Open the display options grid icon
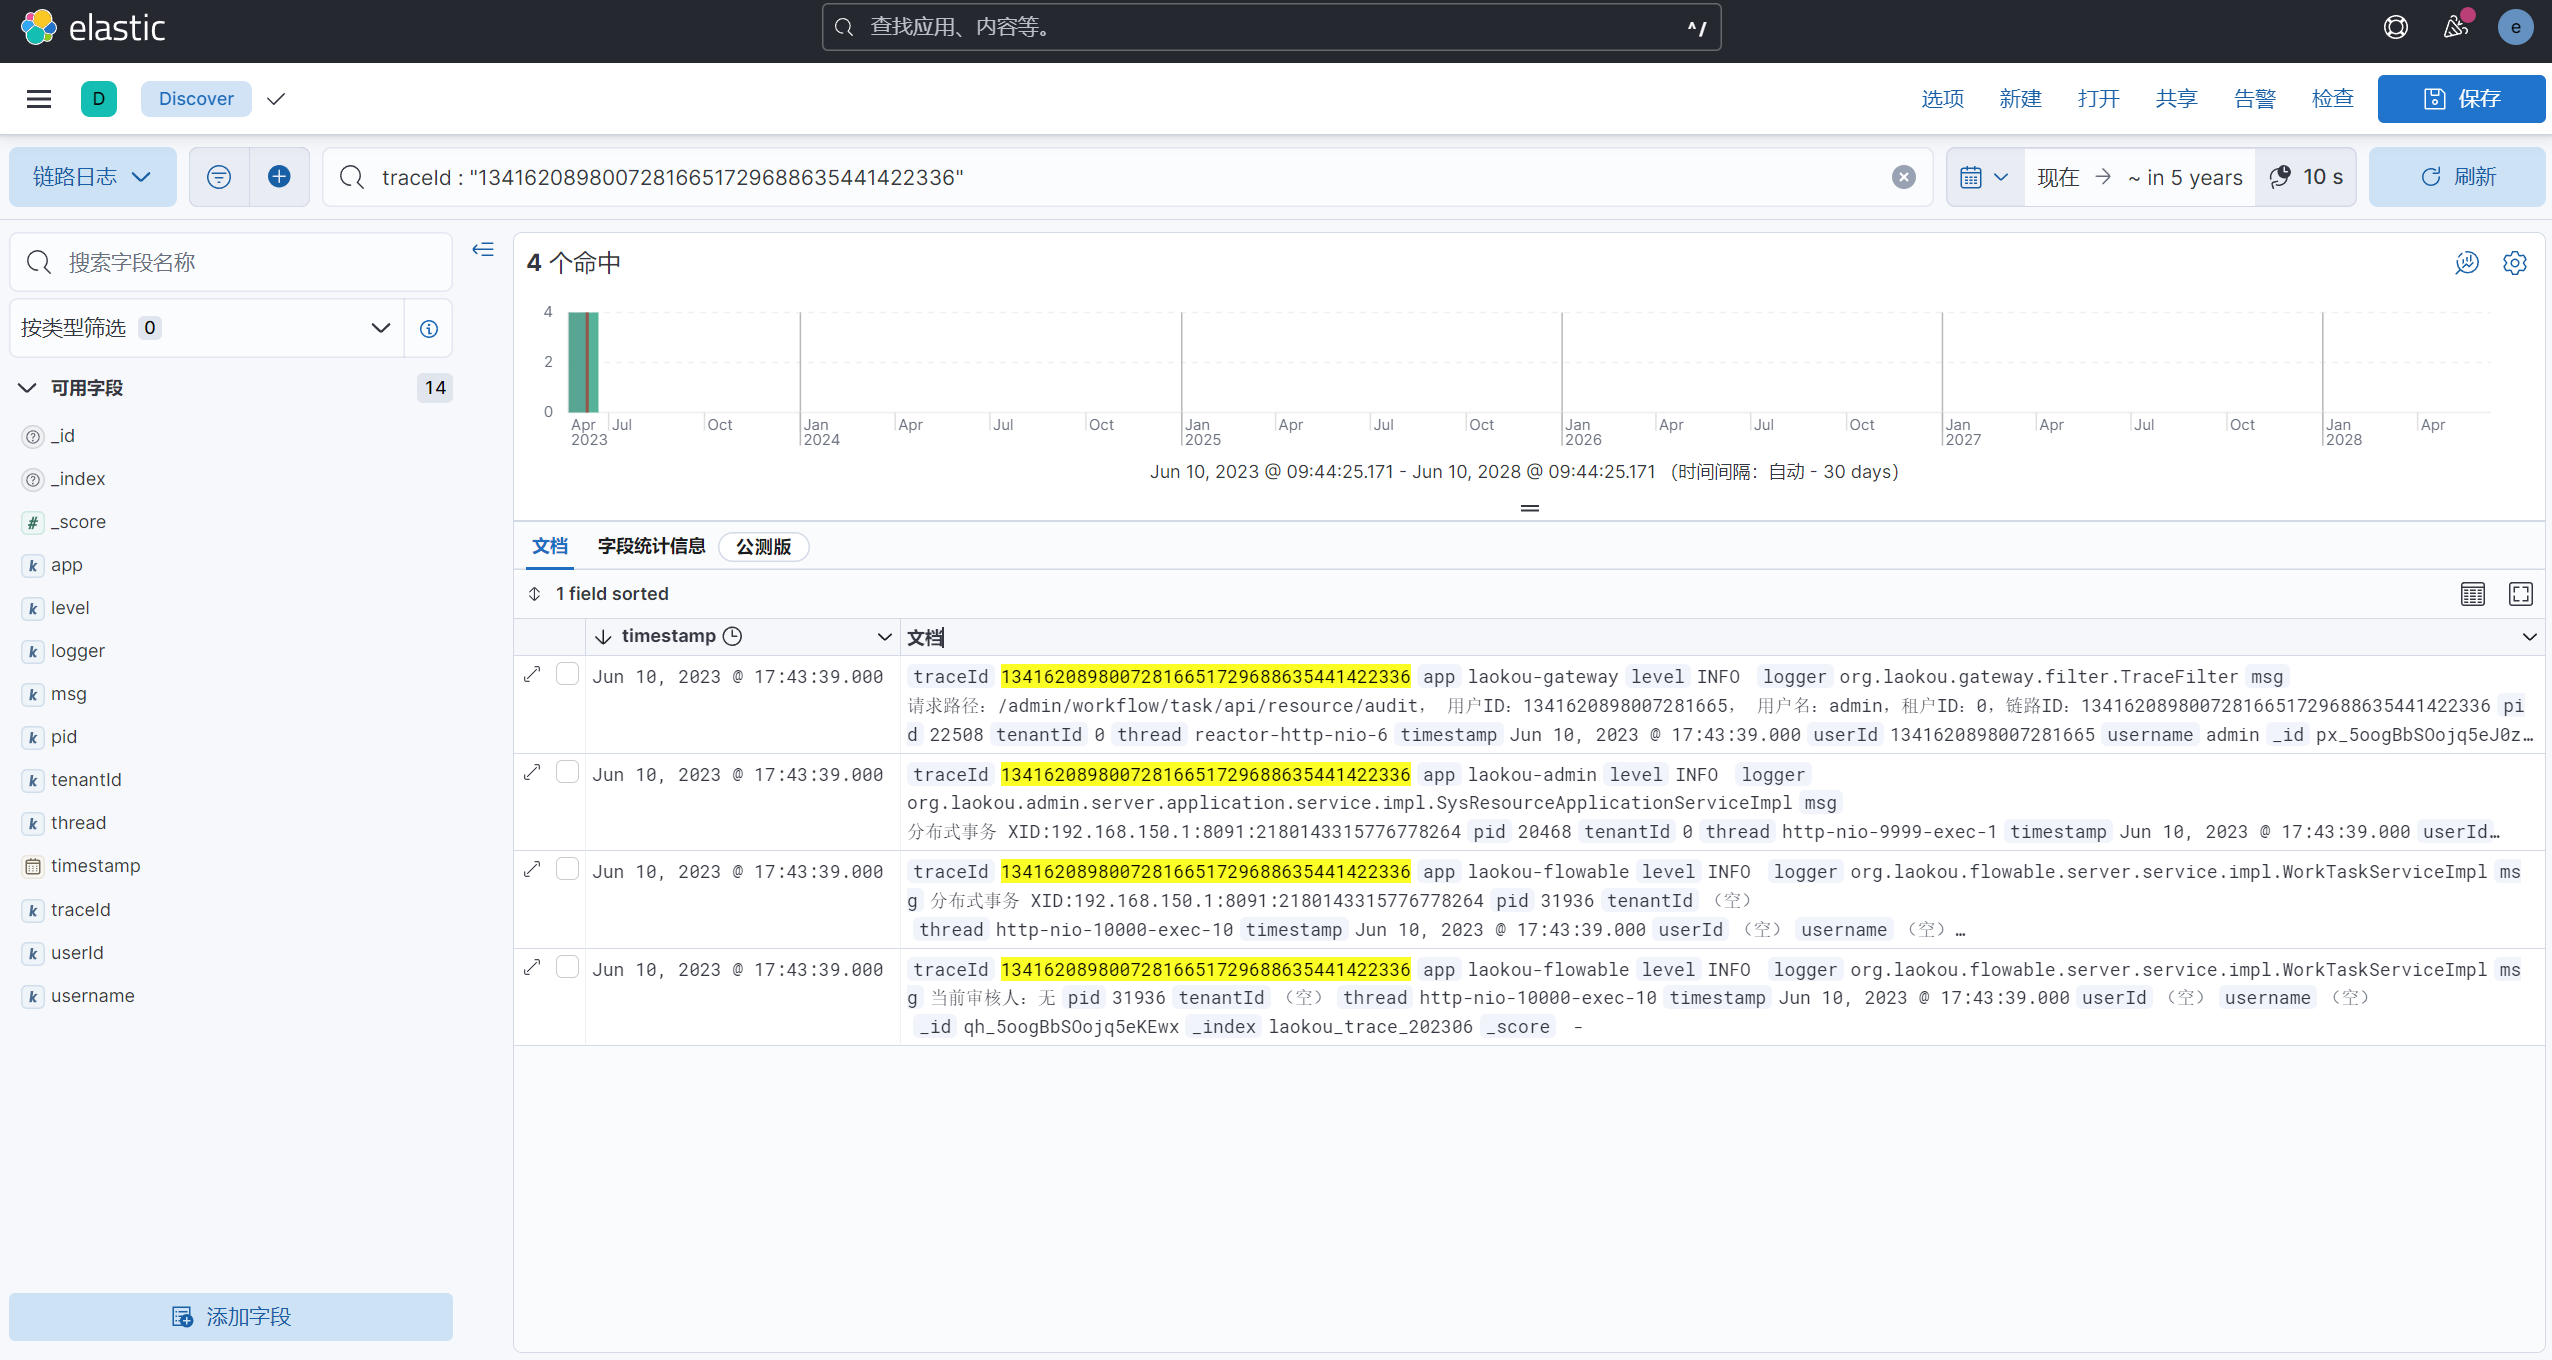The image size is (2552, 1360). [x=2472, y=594]
